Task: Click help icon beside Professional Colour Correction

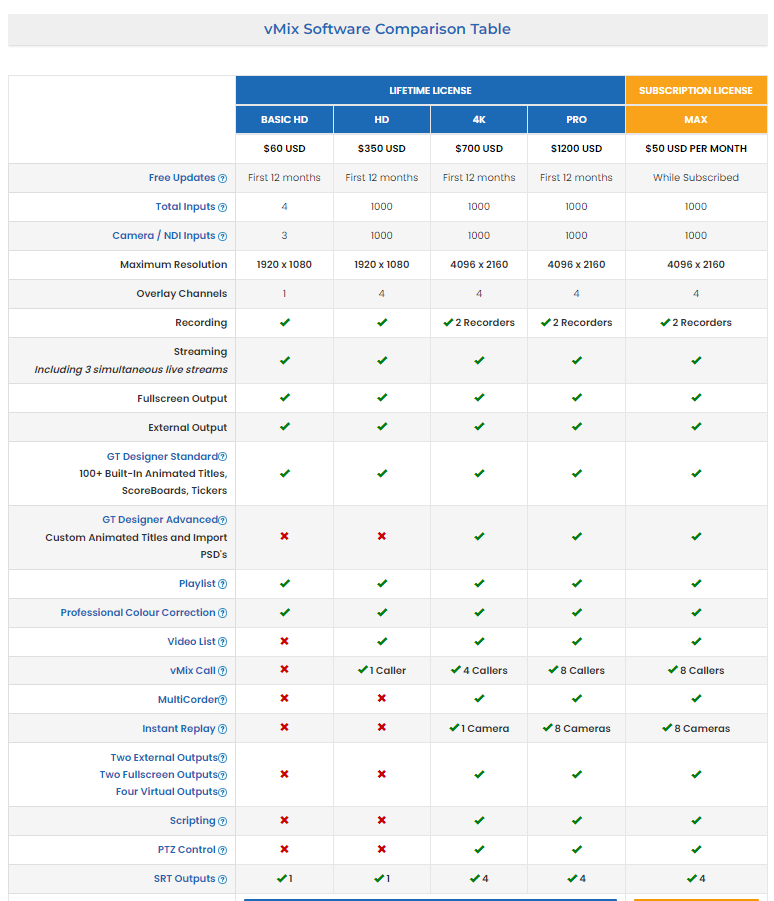Action: [x=222, y=613]
